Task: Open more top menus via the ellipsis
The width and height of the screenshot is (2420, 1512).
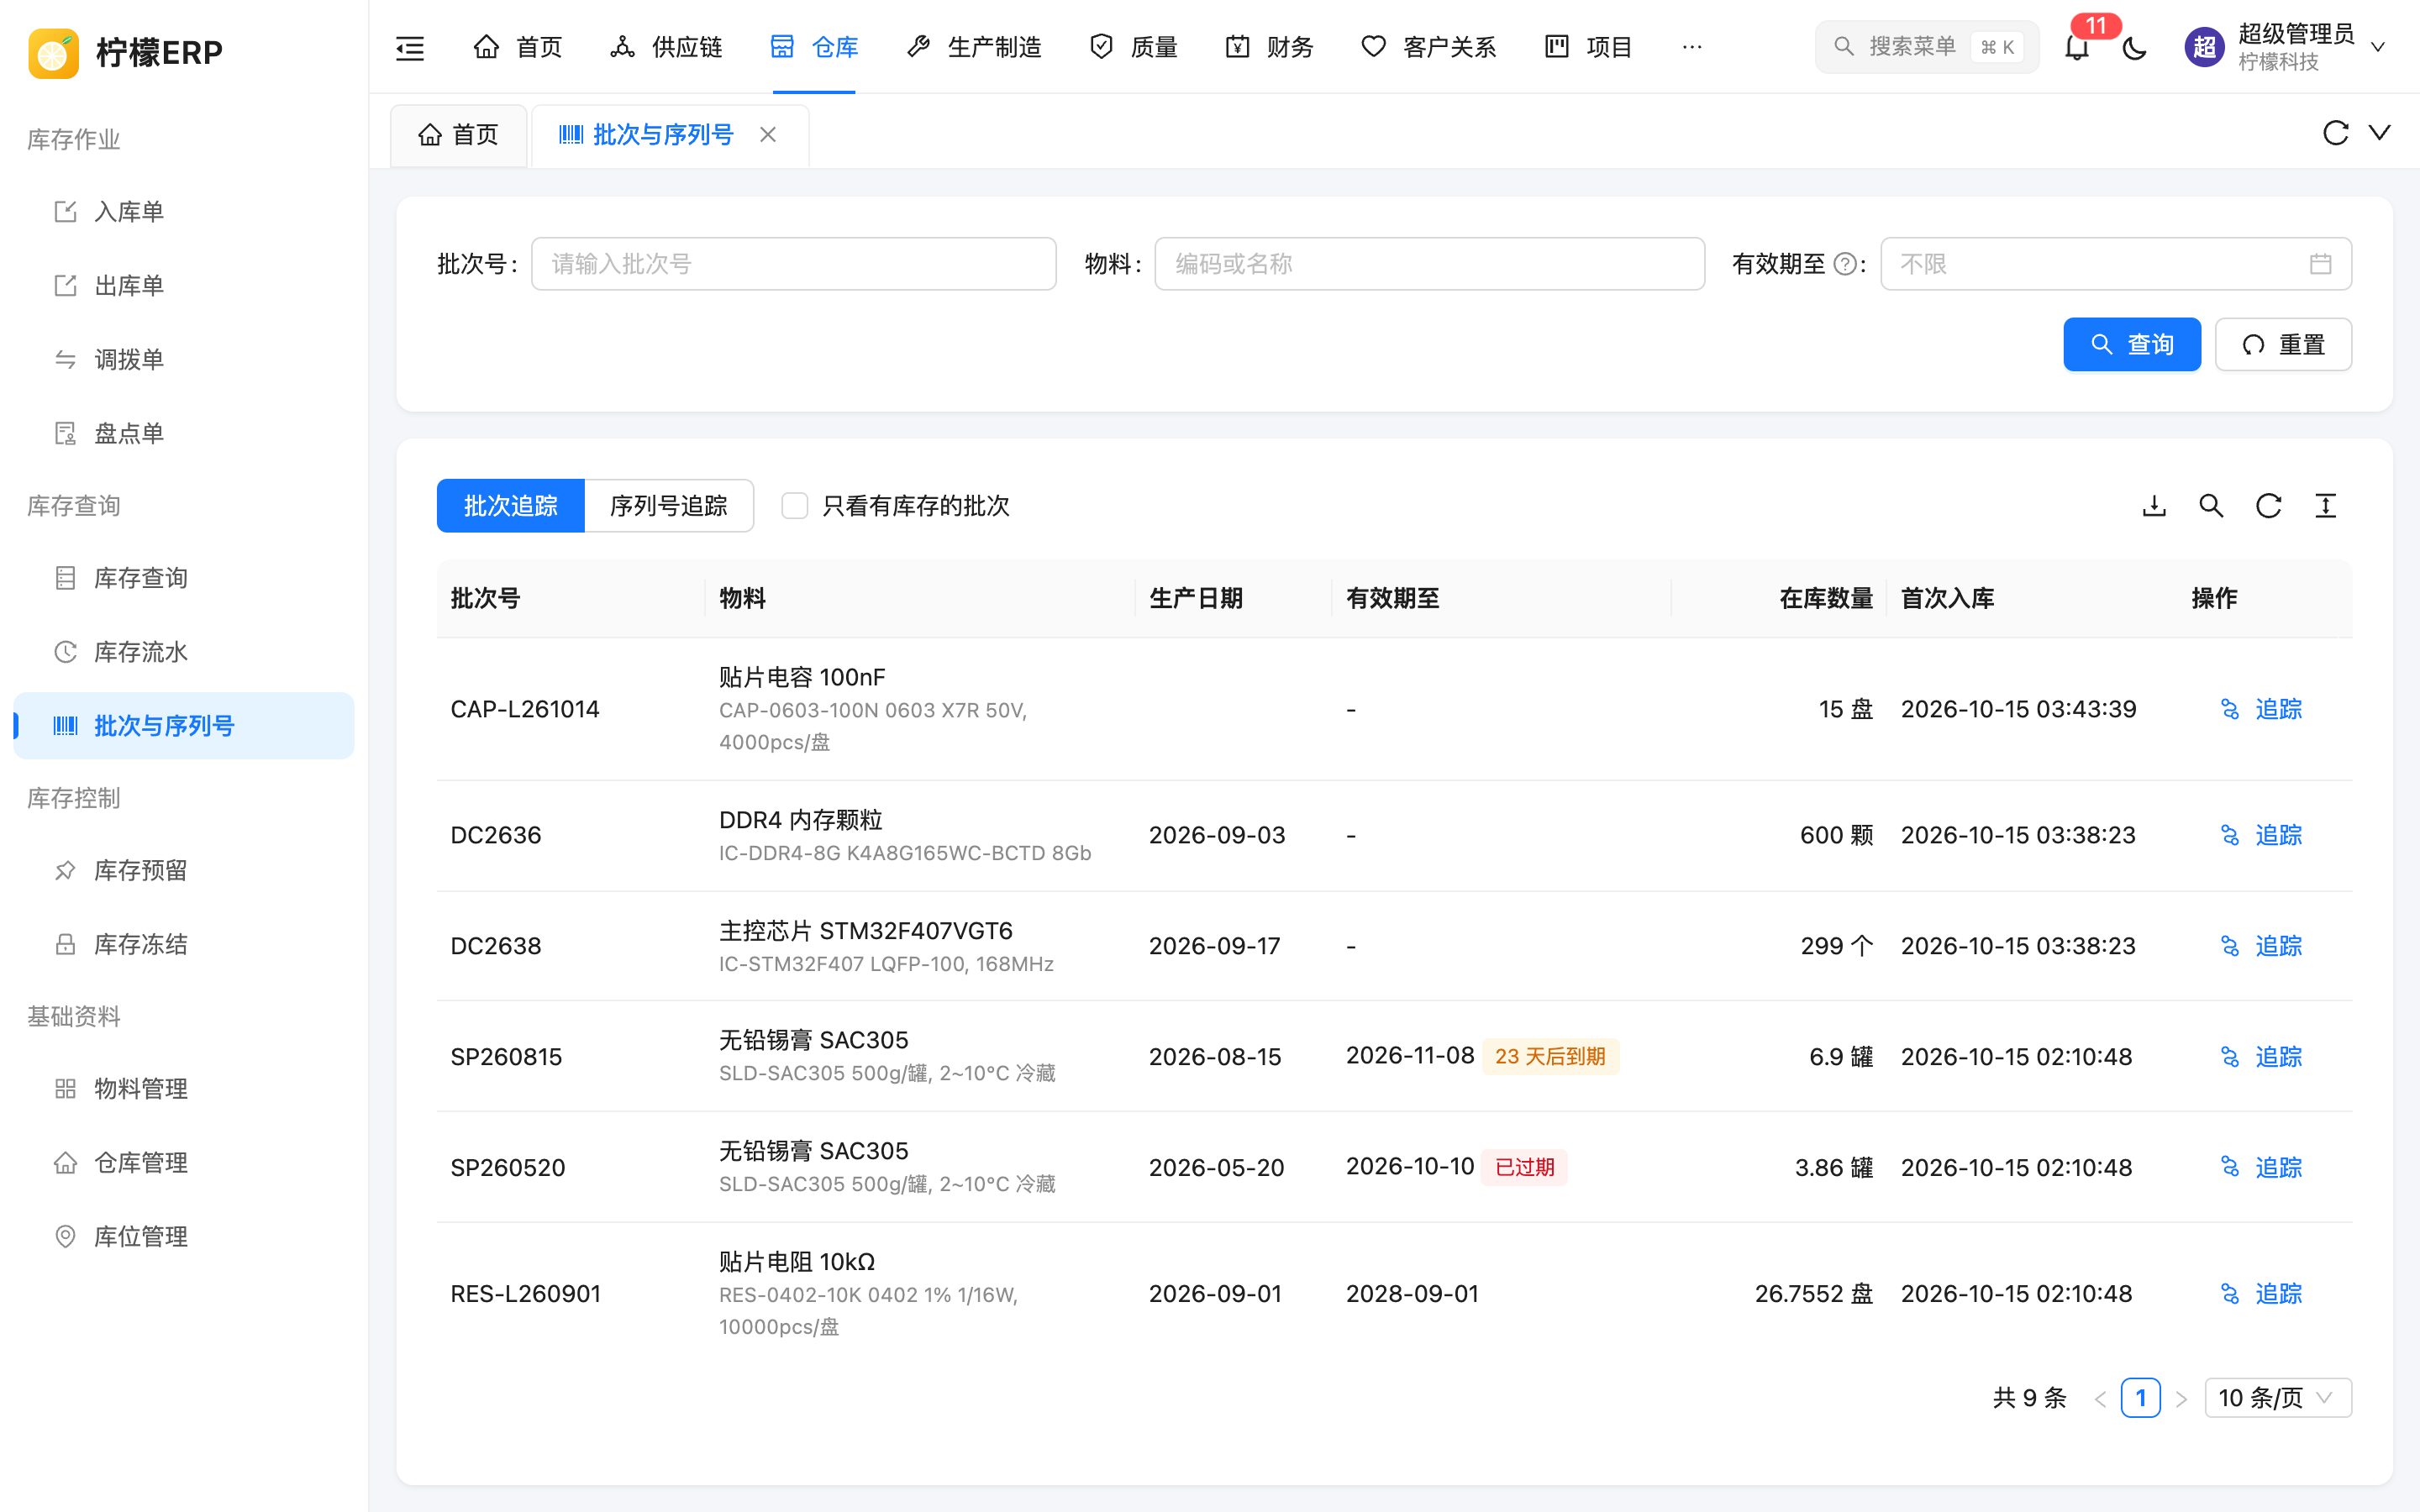Action: [x=1691, y=47]
